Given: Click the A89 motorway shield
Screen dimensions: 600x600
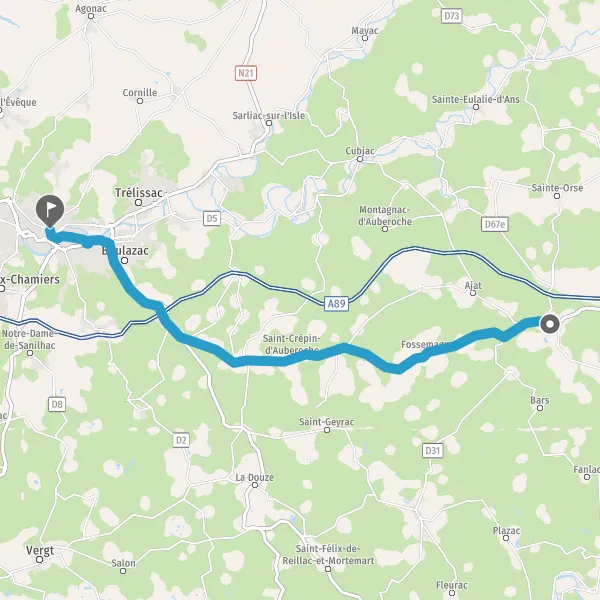Looking at the screenshot, I should point(337,304).
